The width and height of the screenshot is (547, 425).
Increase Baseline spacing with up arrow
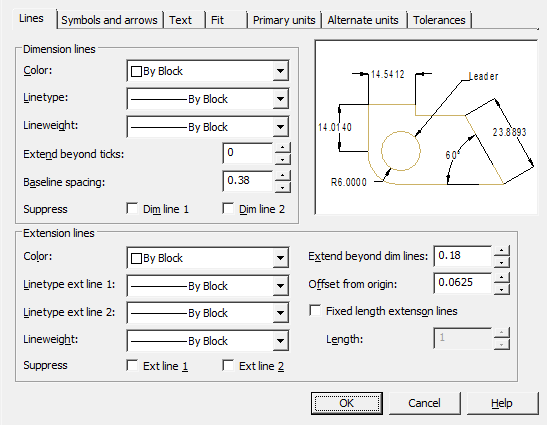283,176
